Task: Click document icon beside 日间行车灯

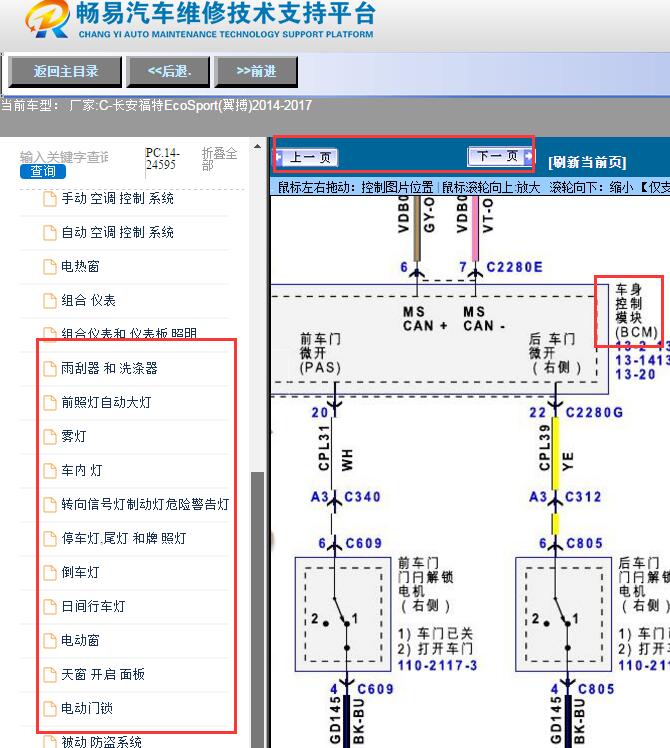Action: click(50, 607)
